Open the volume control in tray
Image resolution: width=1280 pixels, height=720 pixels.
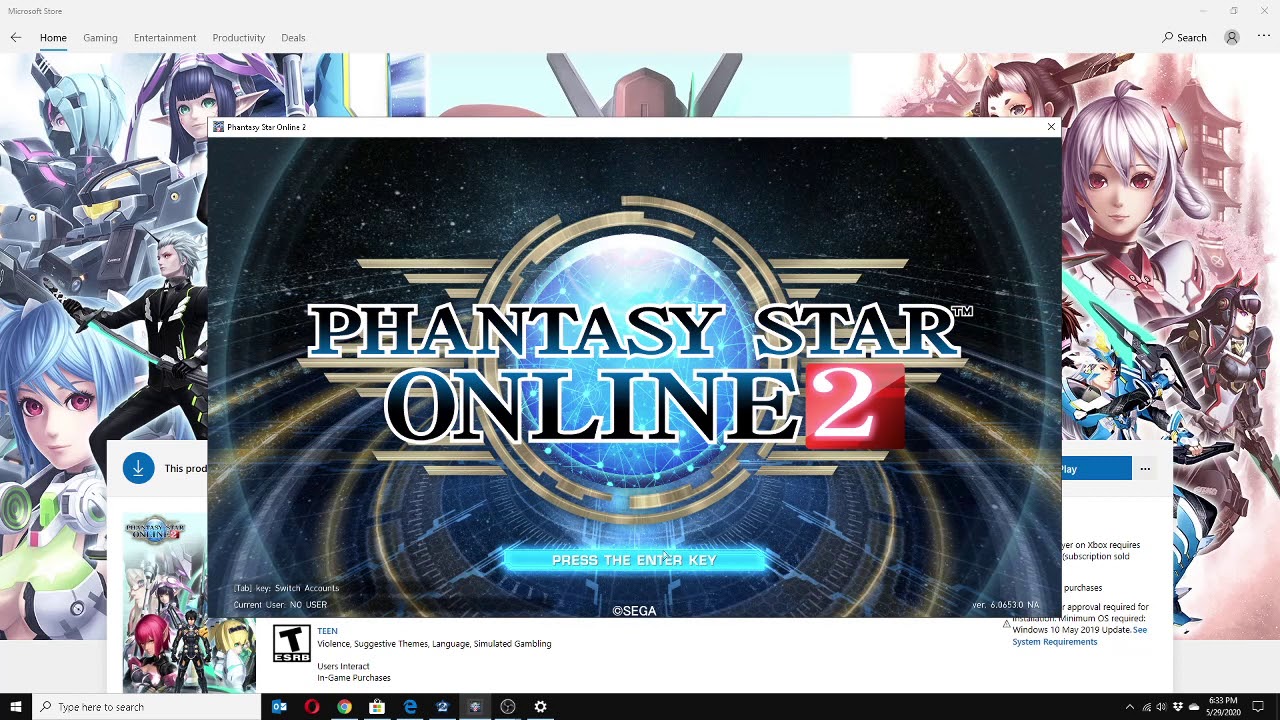1161,707
